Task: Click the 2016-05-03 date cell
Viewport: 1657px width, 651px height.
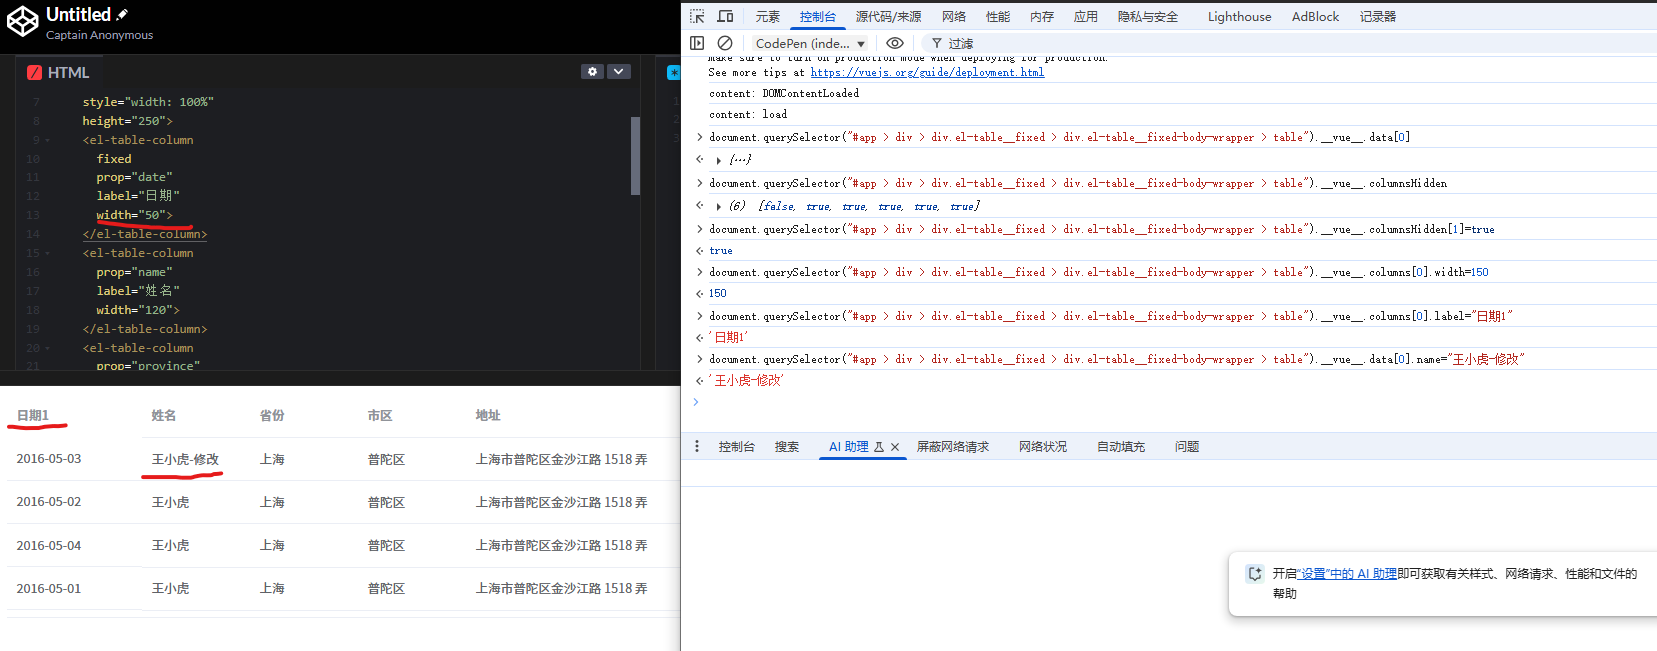Action: 49,459
